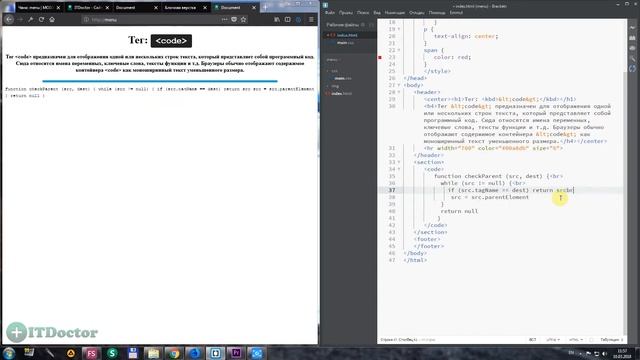Open the HTML language mode dropdown in status bar
640x360 pixels.
click(x=576, y=340)
